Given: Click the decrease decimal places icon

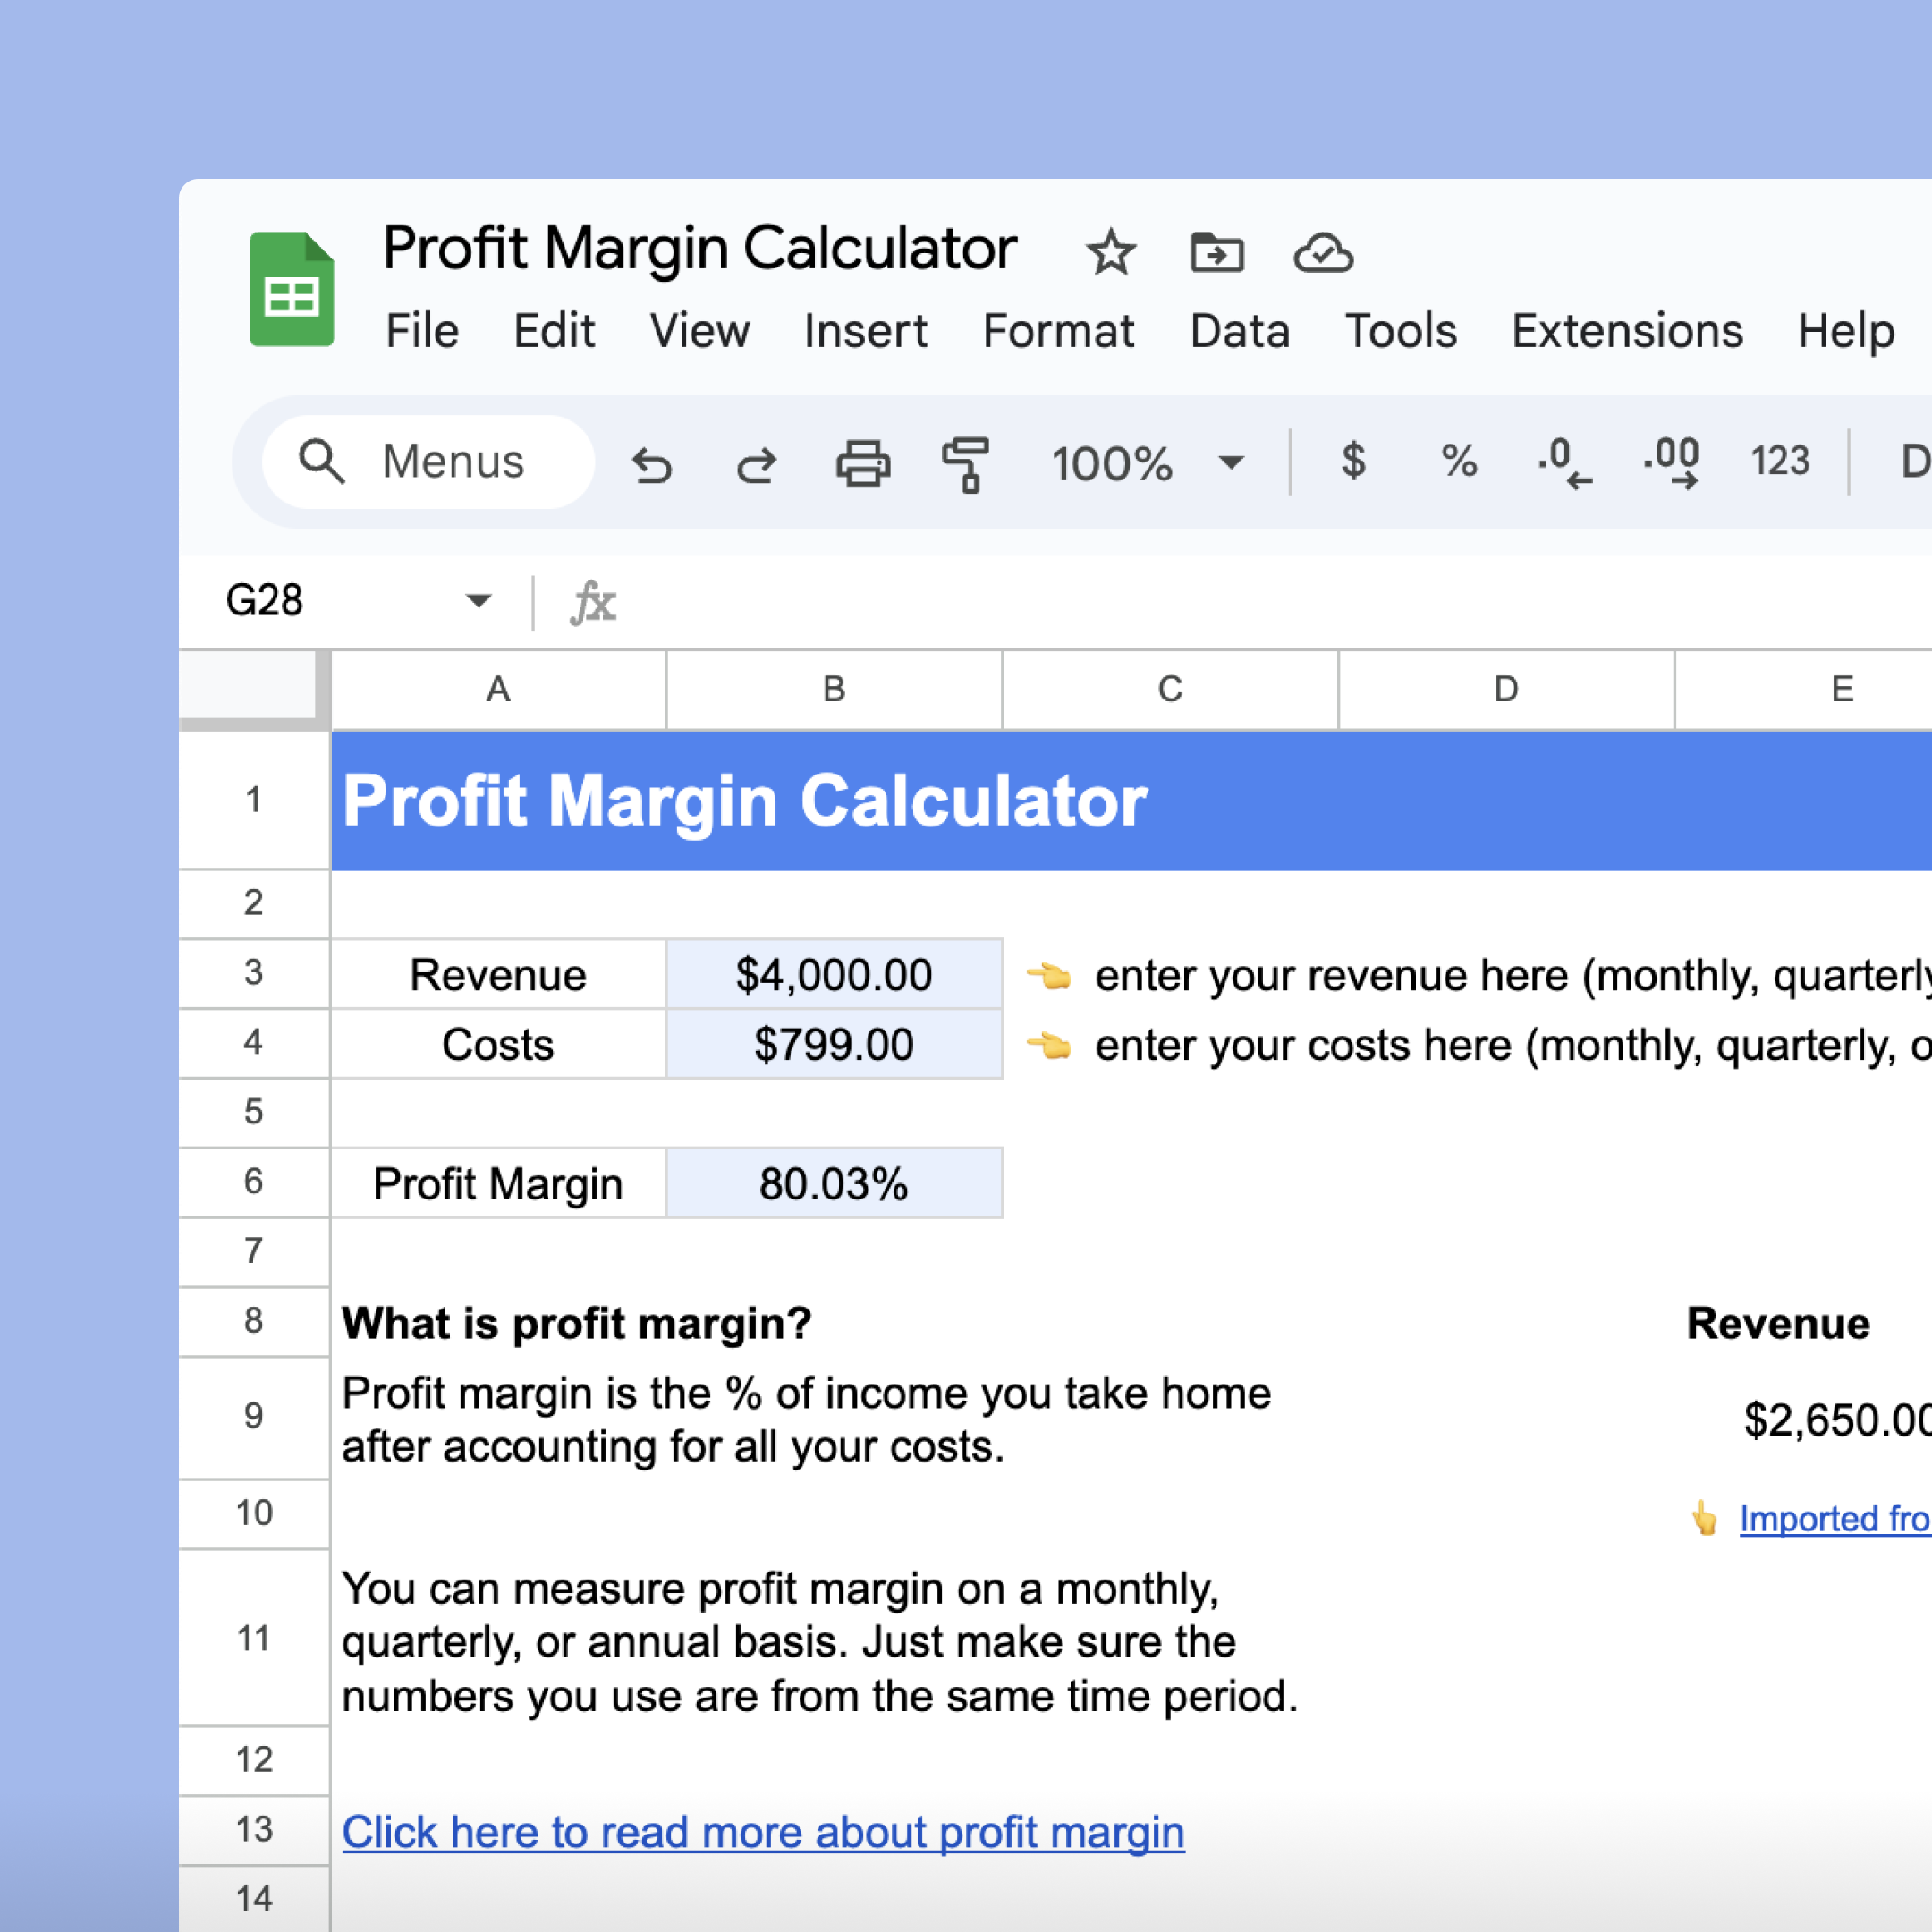Looking at the screenshot, I should [x=1565, y=464].
